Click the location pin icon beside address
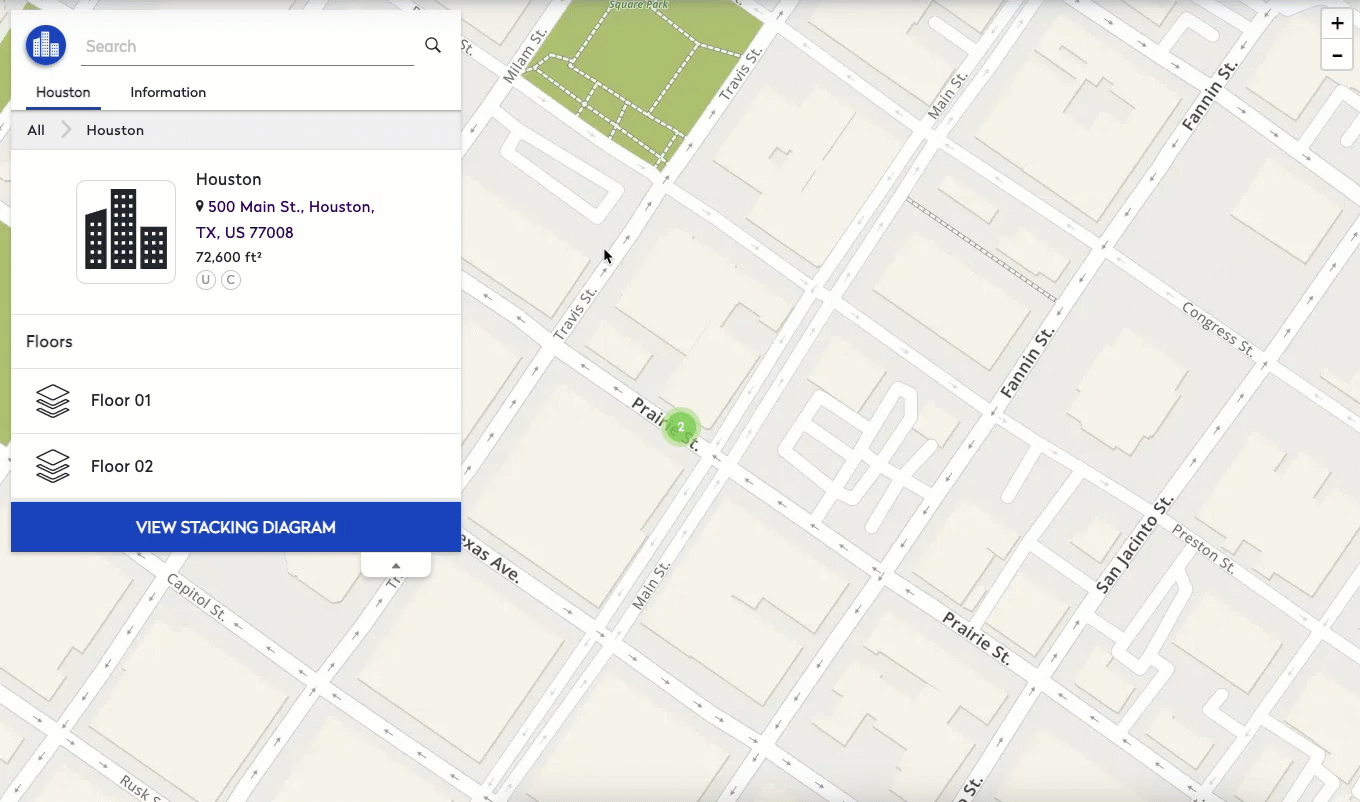This screenshot has width=1360, height=802. (x=200, y=206)
